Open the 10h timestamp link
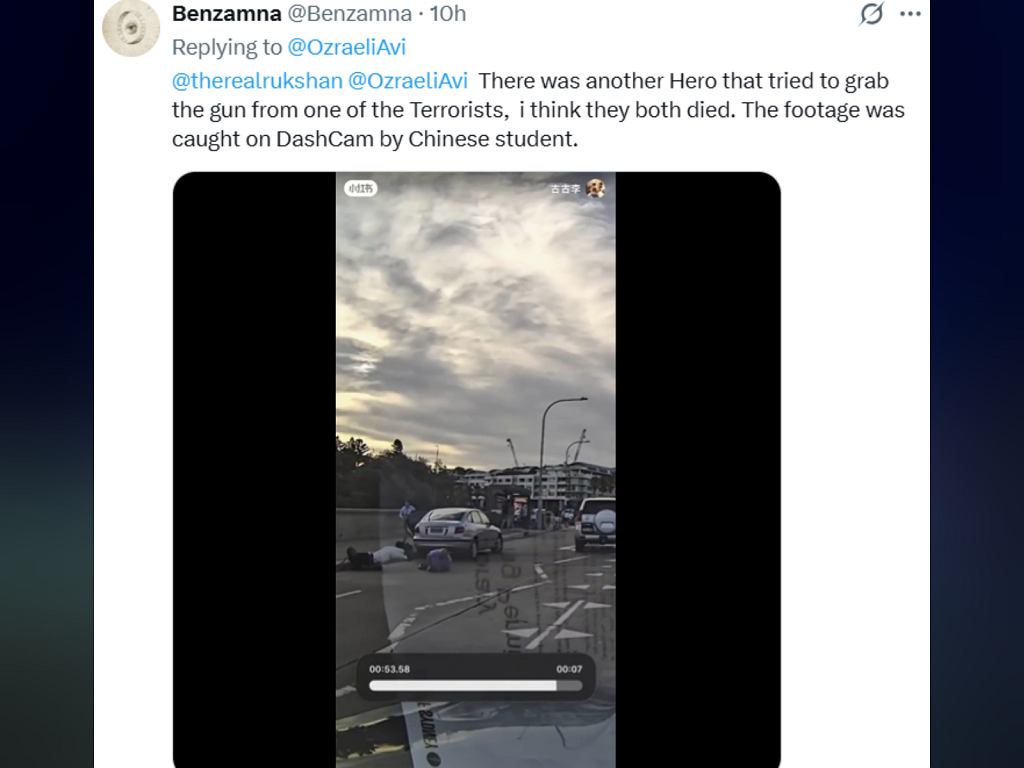This screenshot has height=768, width=1024. coord(448,13)
